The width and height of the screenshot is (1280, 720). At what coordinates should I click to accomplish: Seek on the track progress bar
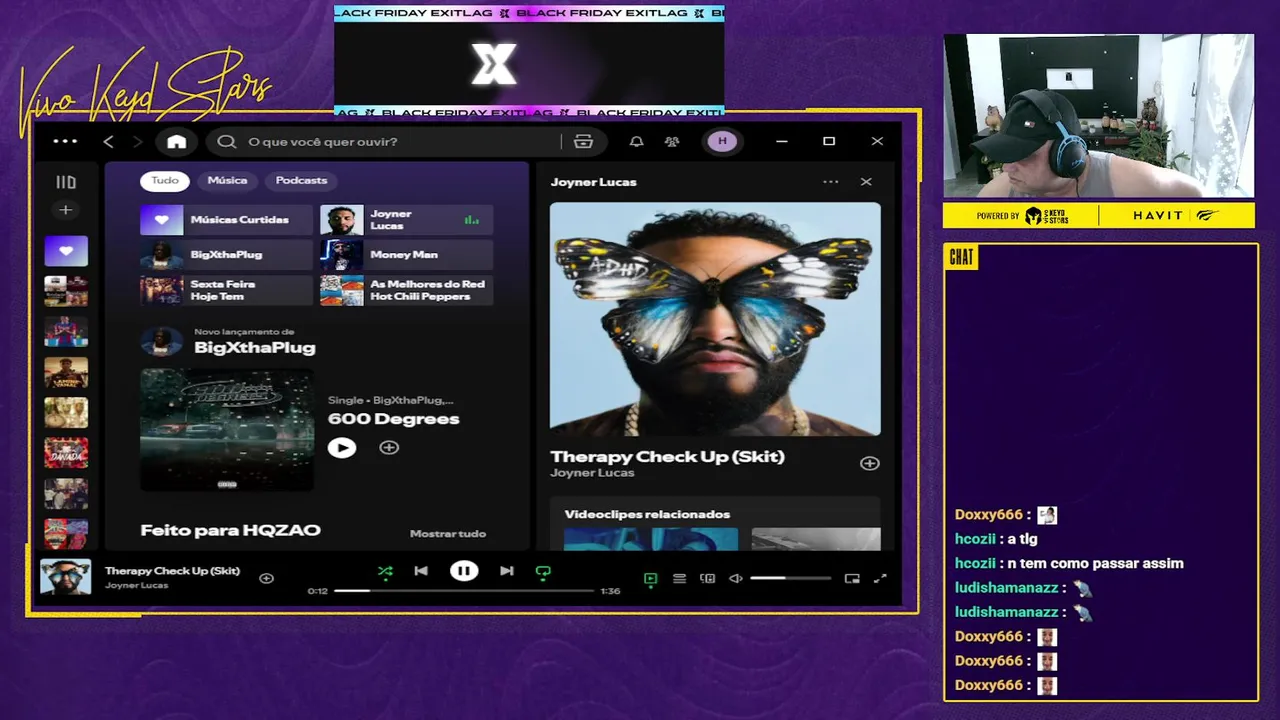[x=464, y=591]
